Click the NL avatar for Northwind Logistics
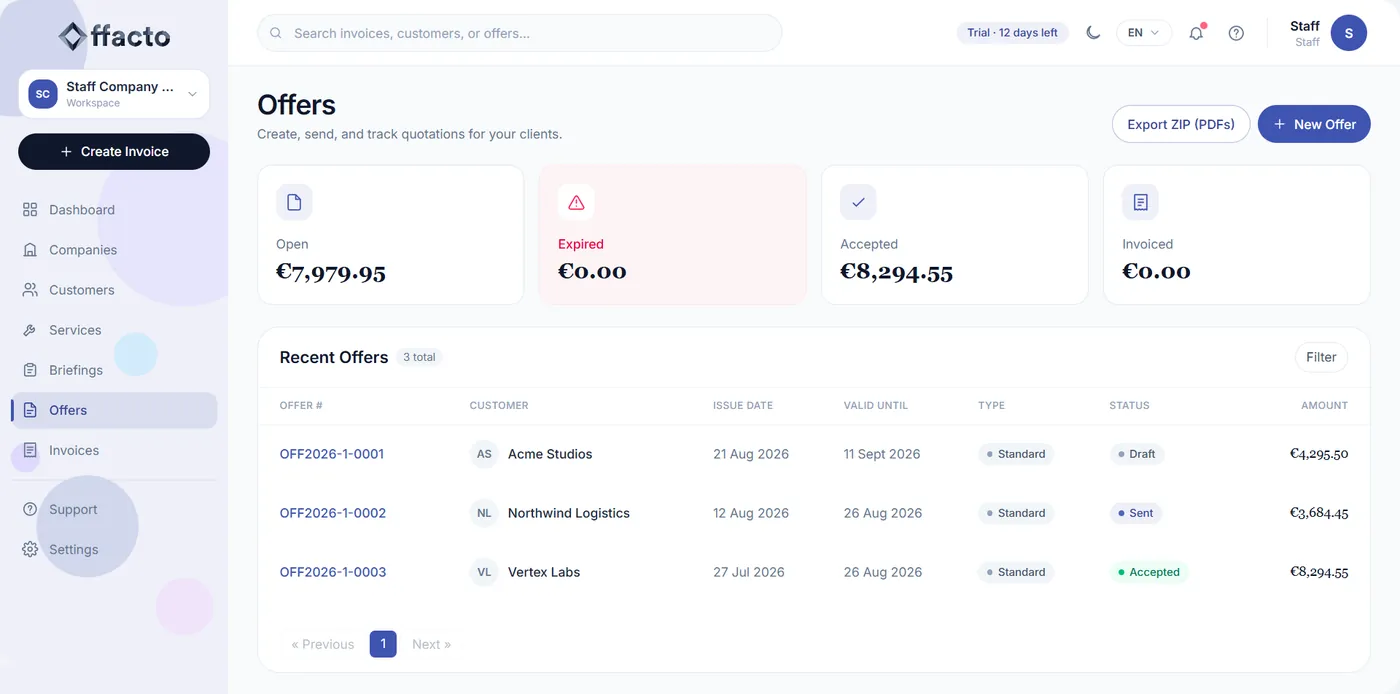Screen dimensions: 1400x694 point(484,513)
